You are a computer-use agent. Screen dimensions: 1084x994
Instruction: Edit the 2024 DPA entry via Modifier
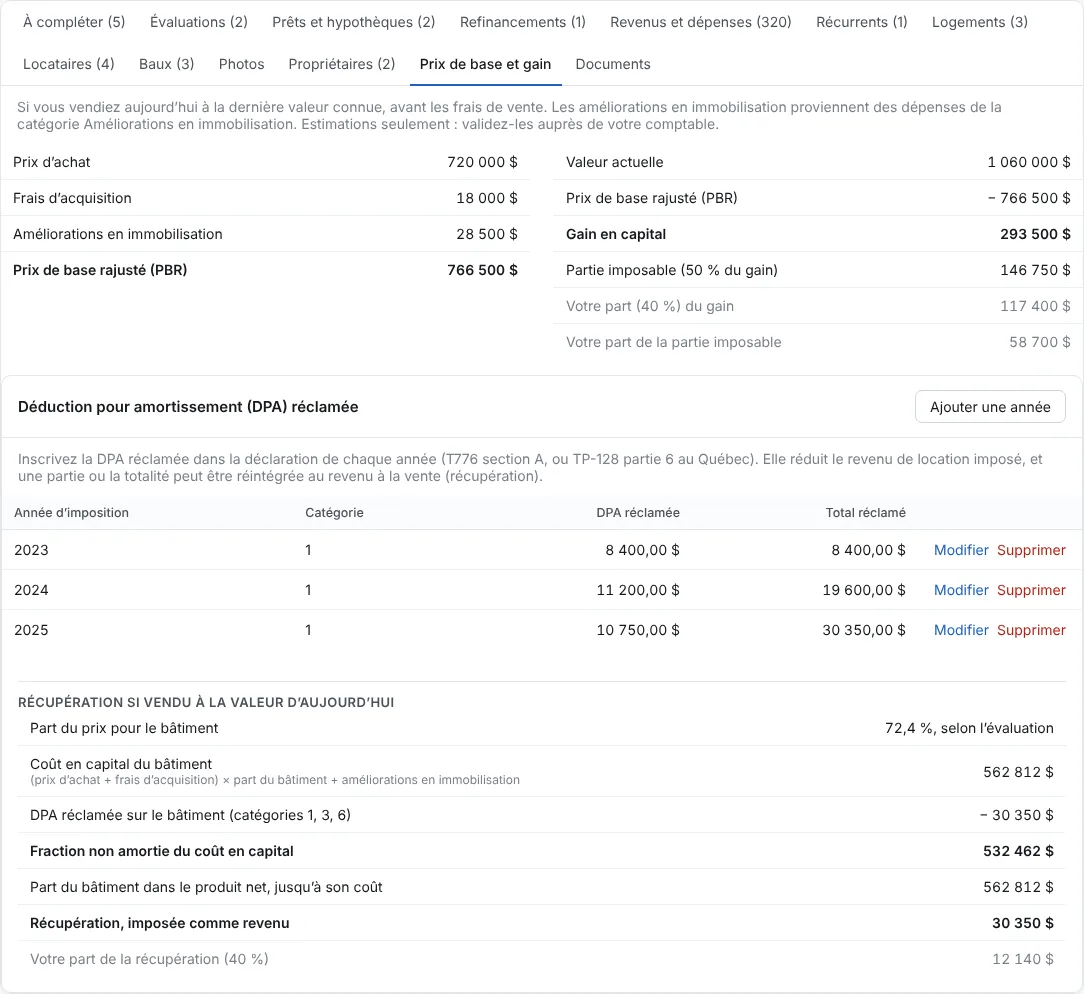pyautogui.click(x=961, y=590)
